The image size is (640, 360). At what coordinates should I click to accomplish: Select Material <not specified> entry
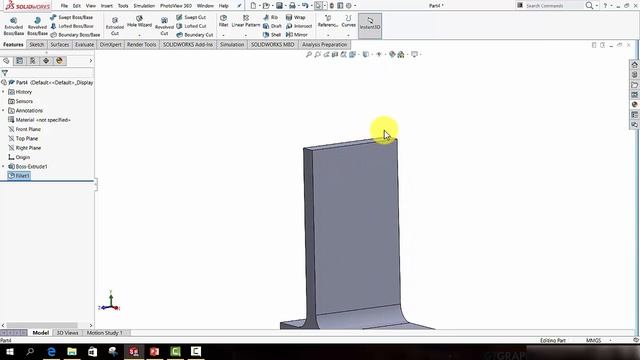(40, 120)
